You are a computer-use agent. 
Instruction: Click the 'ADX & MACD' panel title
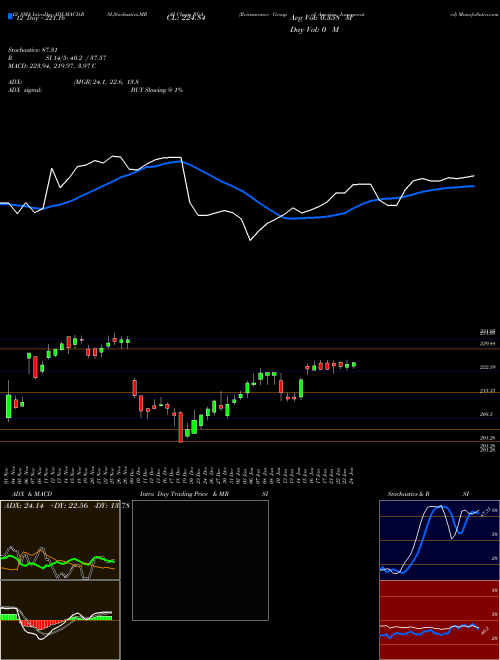pos(32,494)
